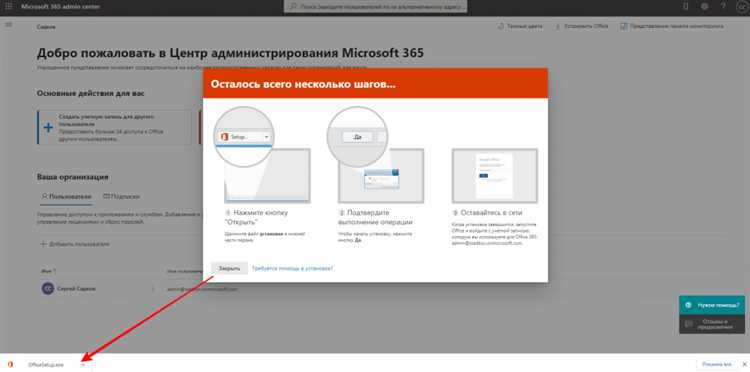The height and width of the screenshot is (372, 750).
Task: Click the plus icon on the create-account card
Action: pos(48,128)
